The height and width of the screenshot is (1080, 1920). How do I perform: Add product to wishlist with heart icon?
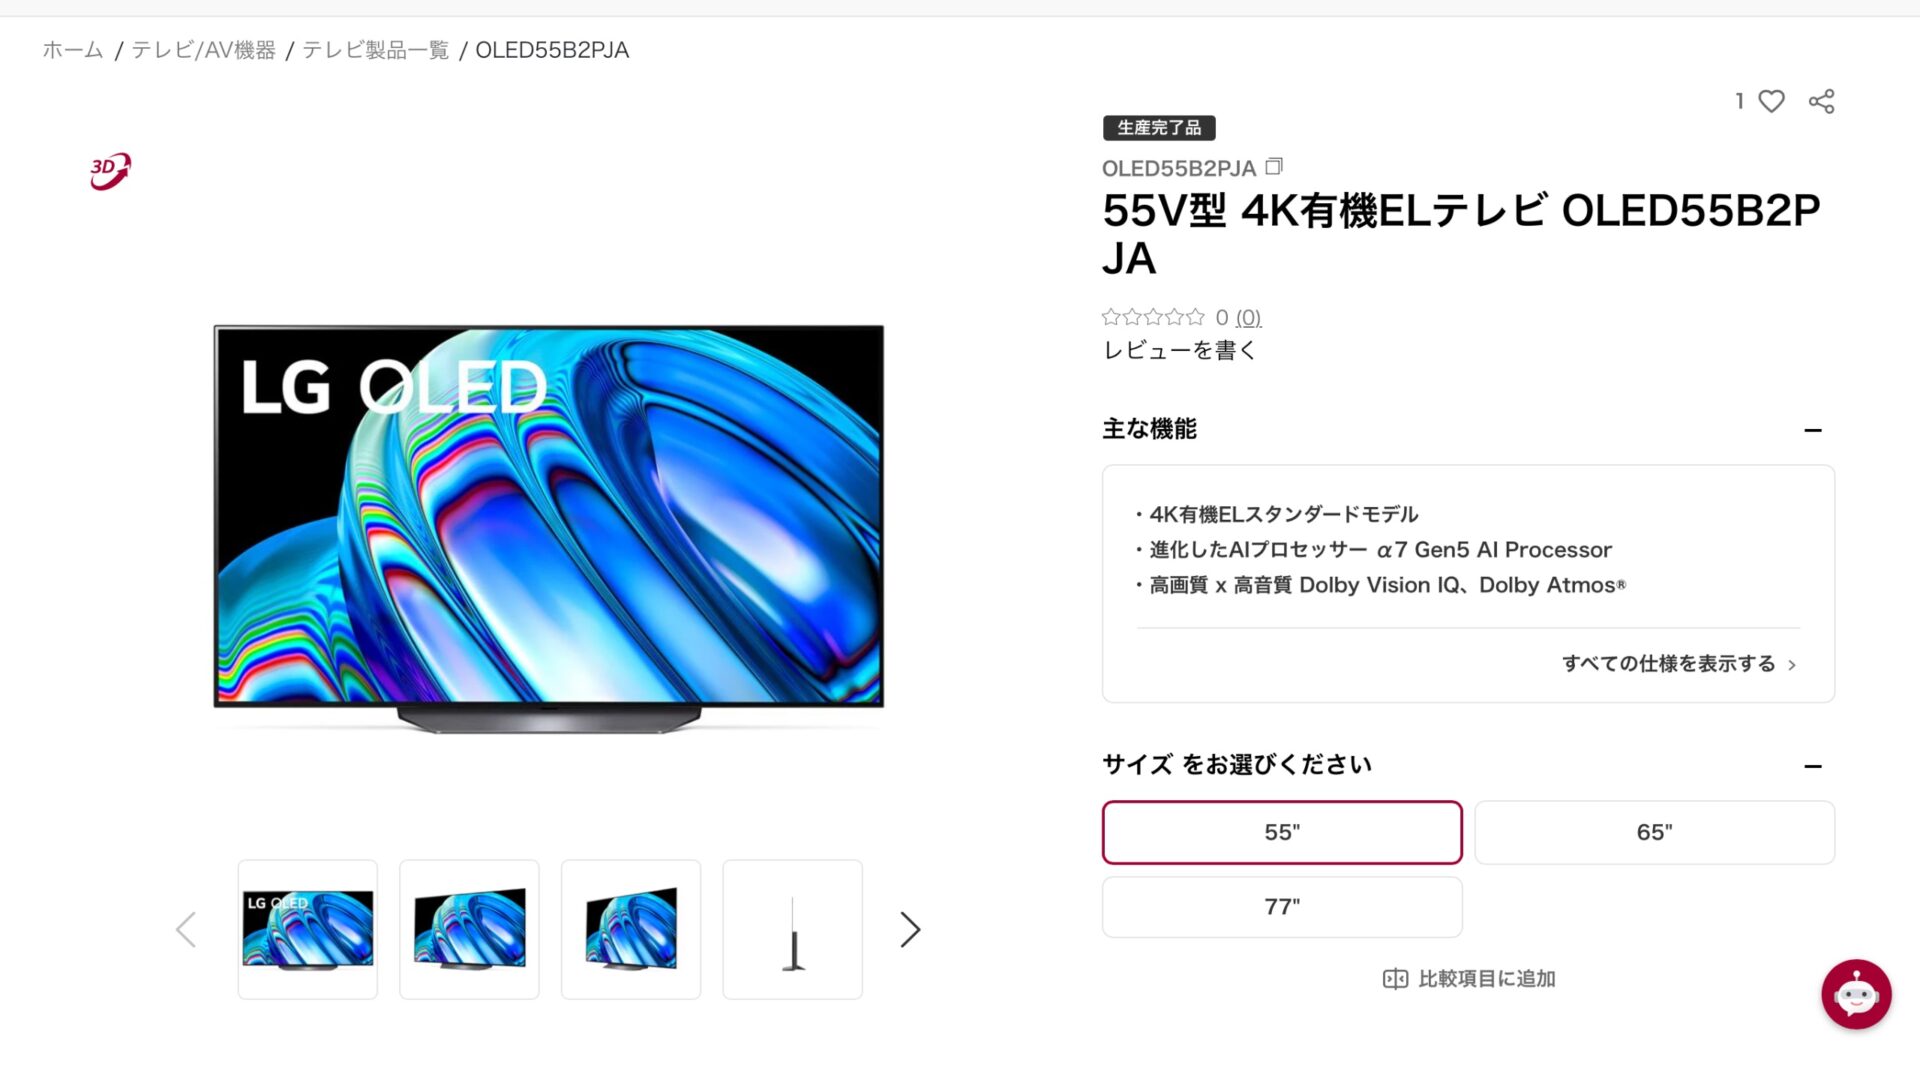pyautogui.click(x=1771, y=101)
